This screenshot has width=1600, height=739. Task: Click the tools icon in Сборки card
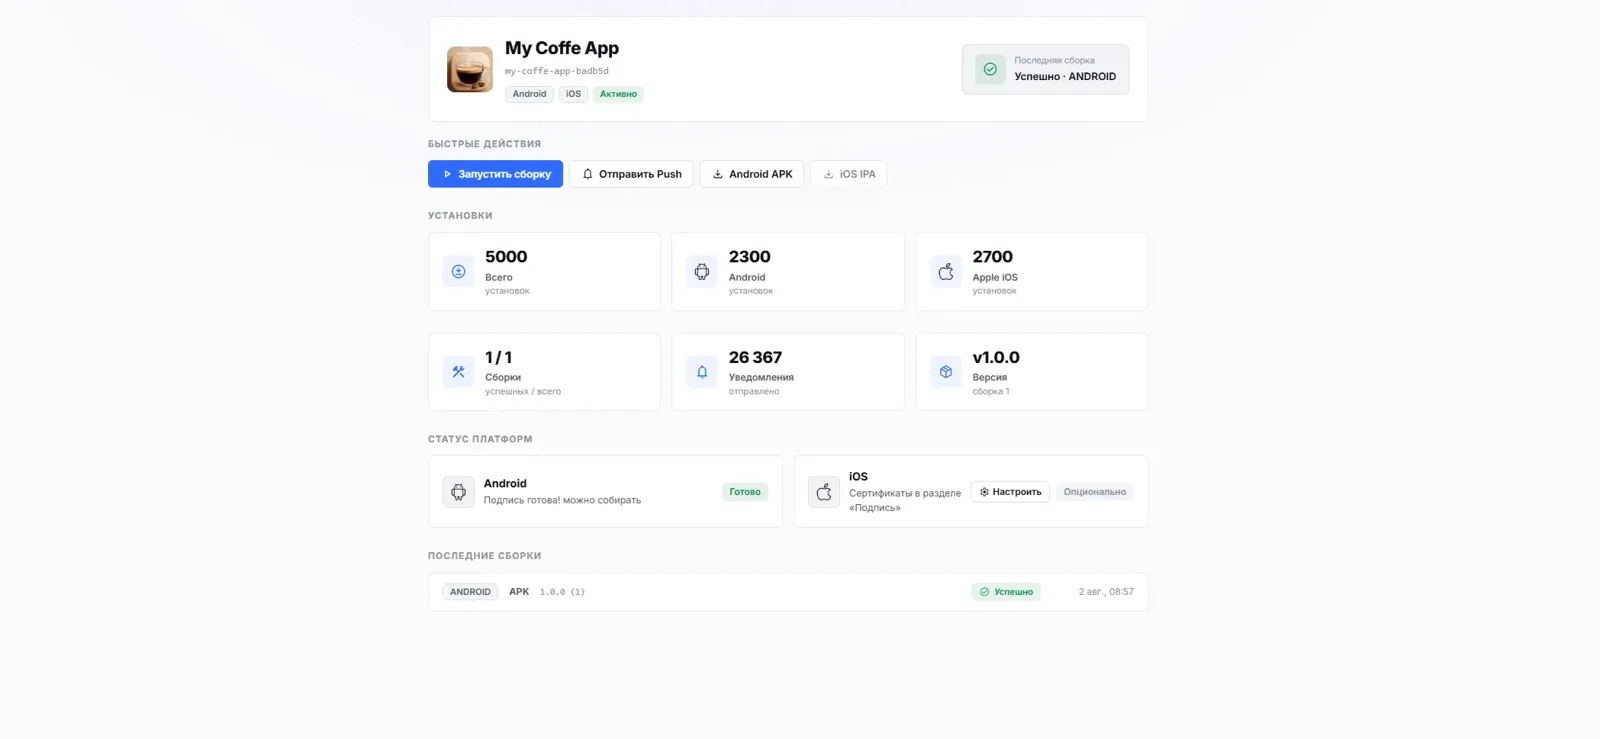[x=458, y=371]
